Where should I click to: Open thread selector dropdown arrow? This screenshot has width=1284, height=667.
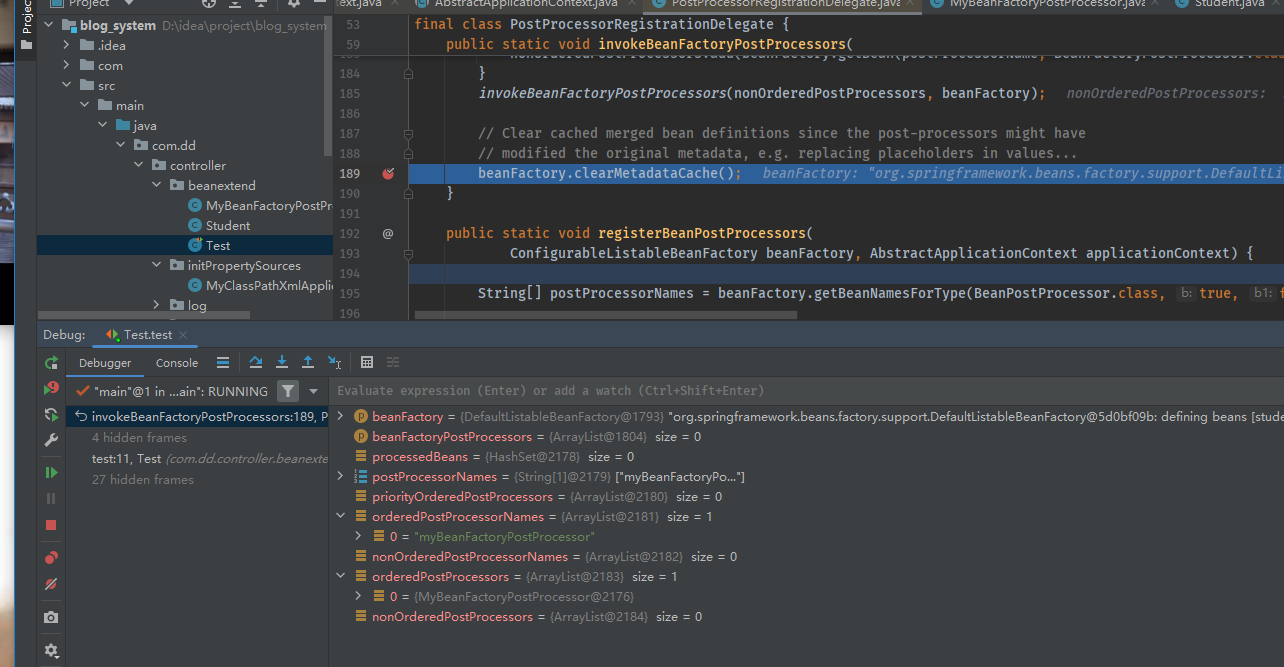[313, 391]
